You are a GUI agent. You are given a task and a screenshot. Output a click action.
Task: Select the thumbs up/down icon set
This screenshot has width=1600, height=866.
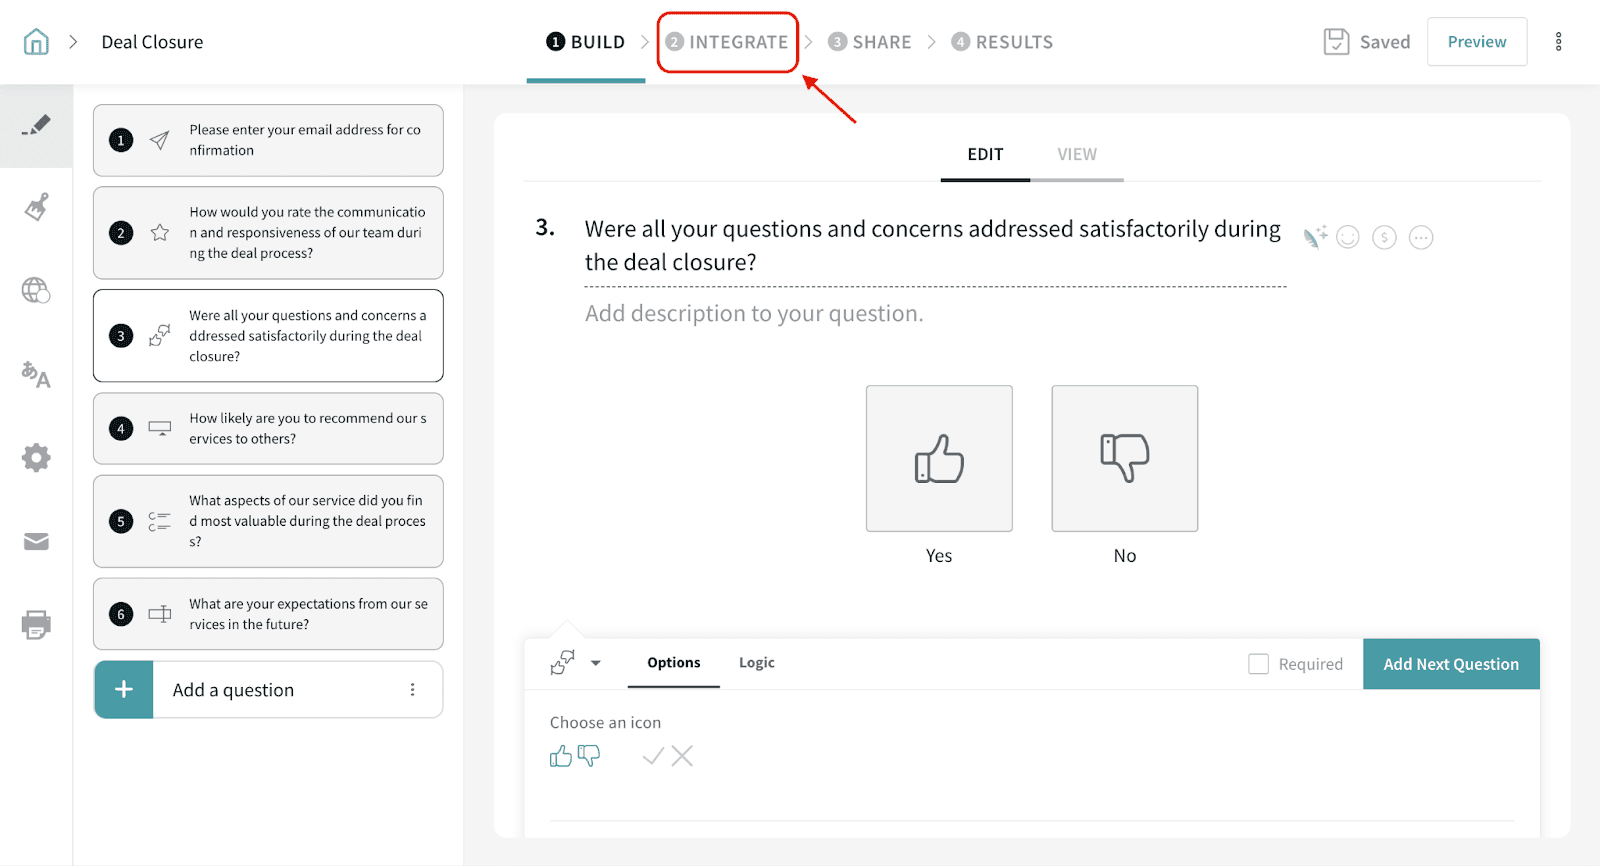[575, 757]
